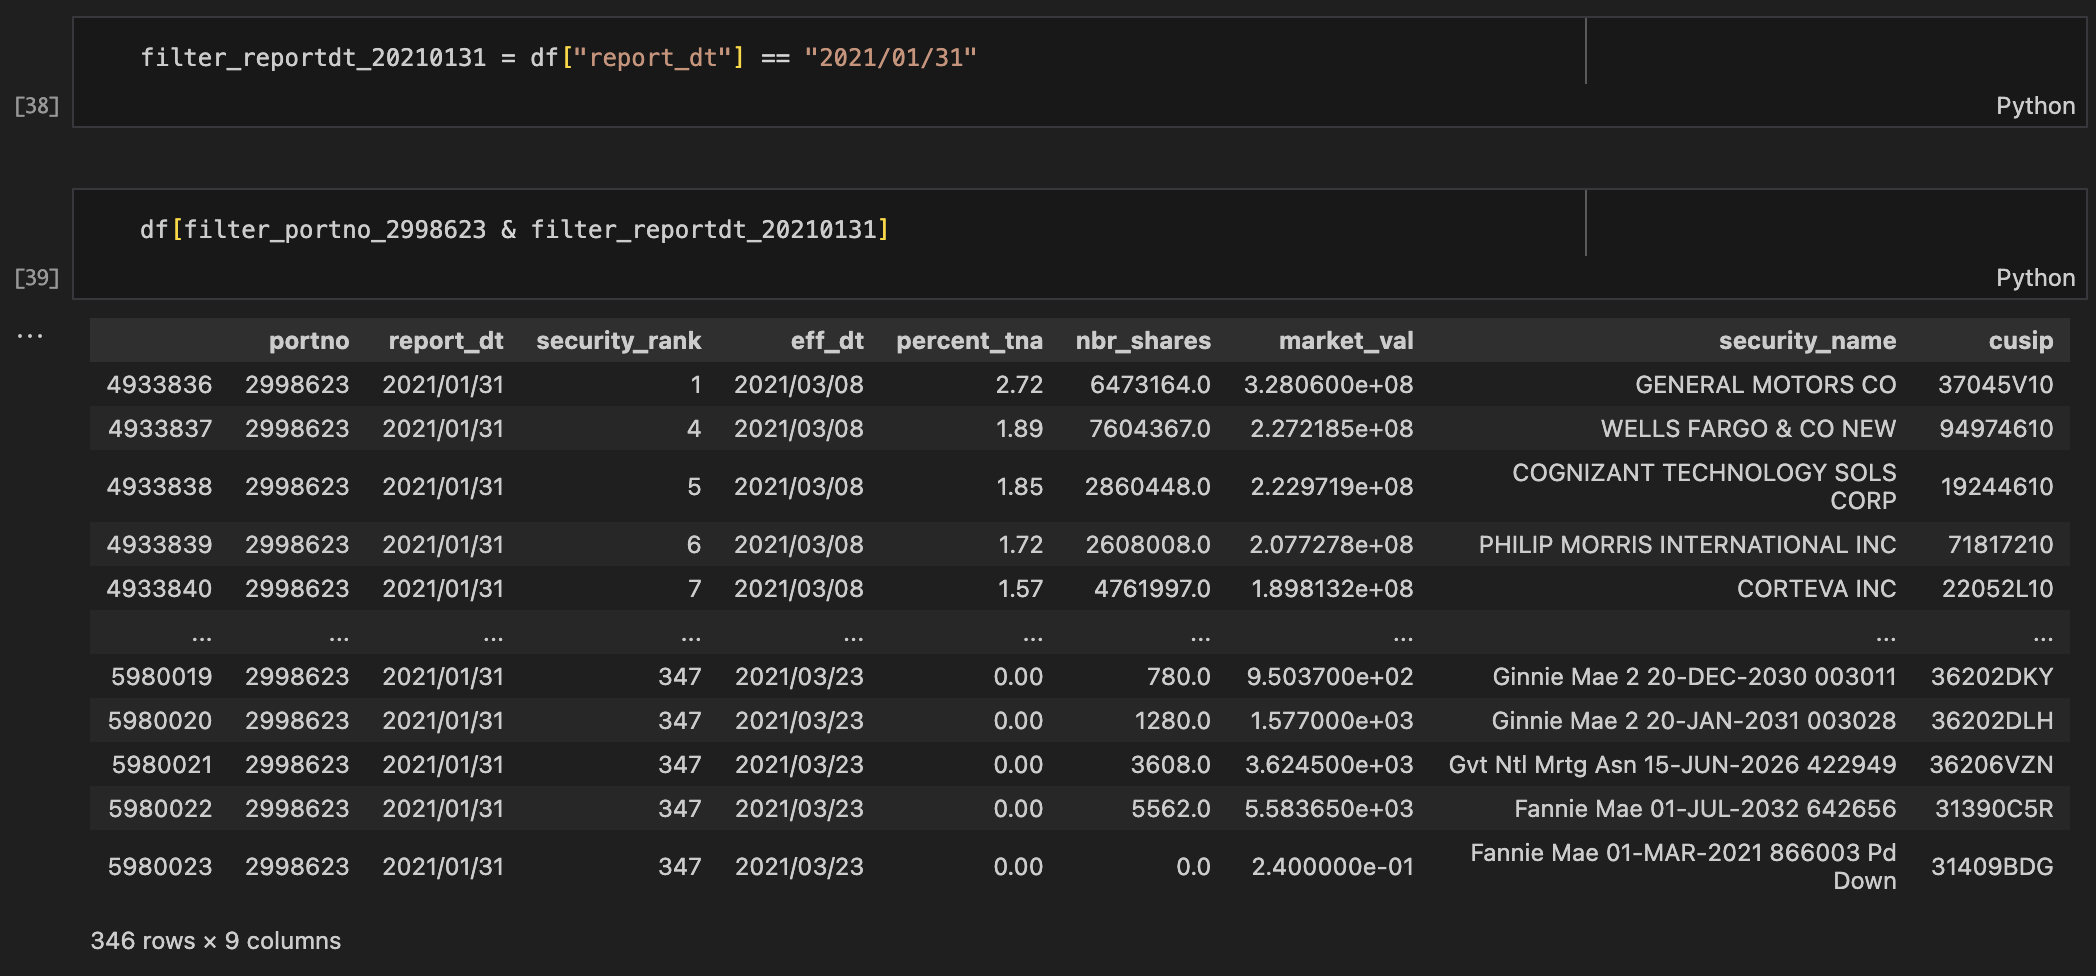Click row index 5980022
Image resolution: width=2096 pixels, height=976 pixels.
pos(159,809)
